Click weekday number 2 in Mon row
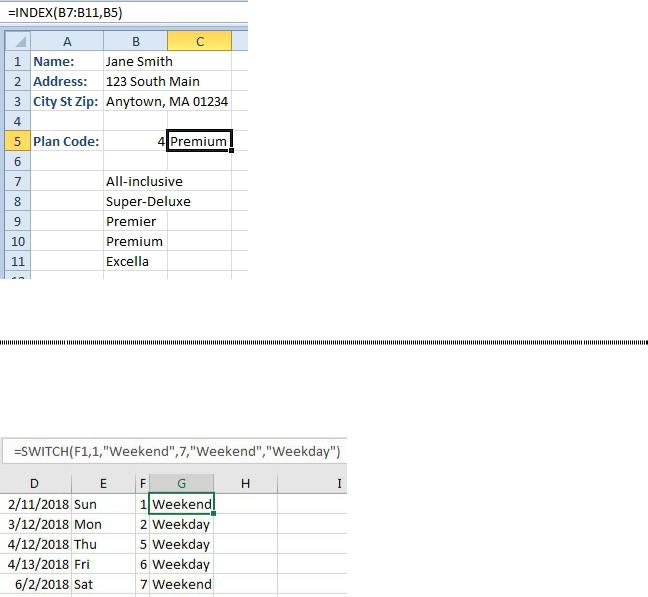The width and height of the screenshot is (648, 597). coord(143,524)
